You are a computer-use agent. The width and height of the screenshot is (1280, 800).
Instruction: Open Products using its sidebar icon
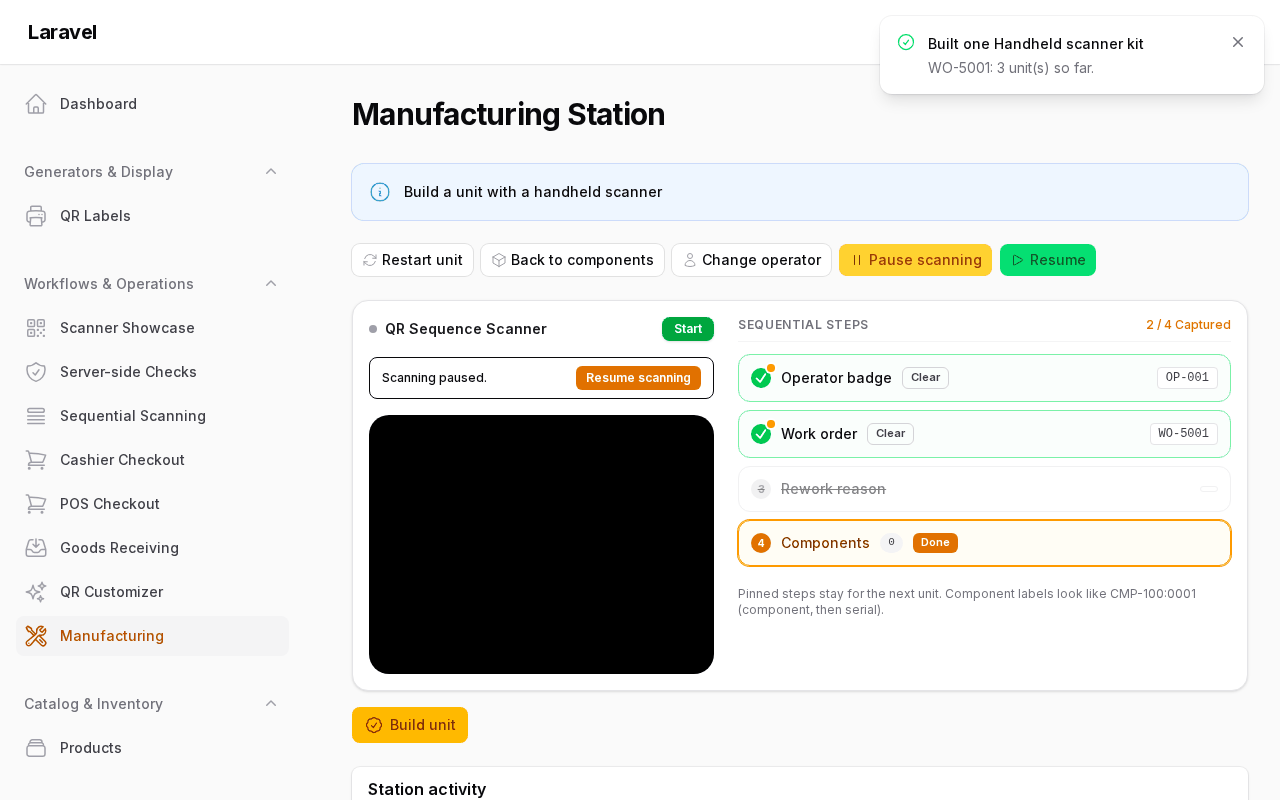[36, 748]
